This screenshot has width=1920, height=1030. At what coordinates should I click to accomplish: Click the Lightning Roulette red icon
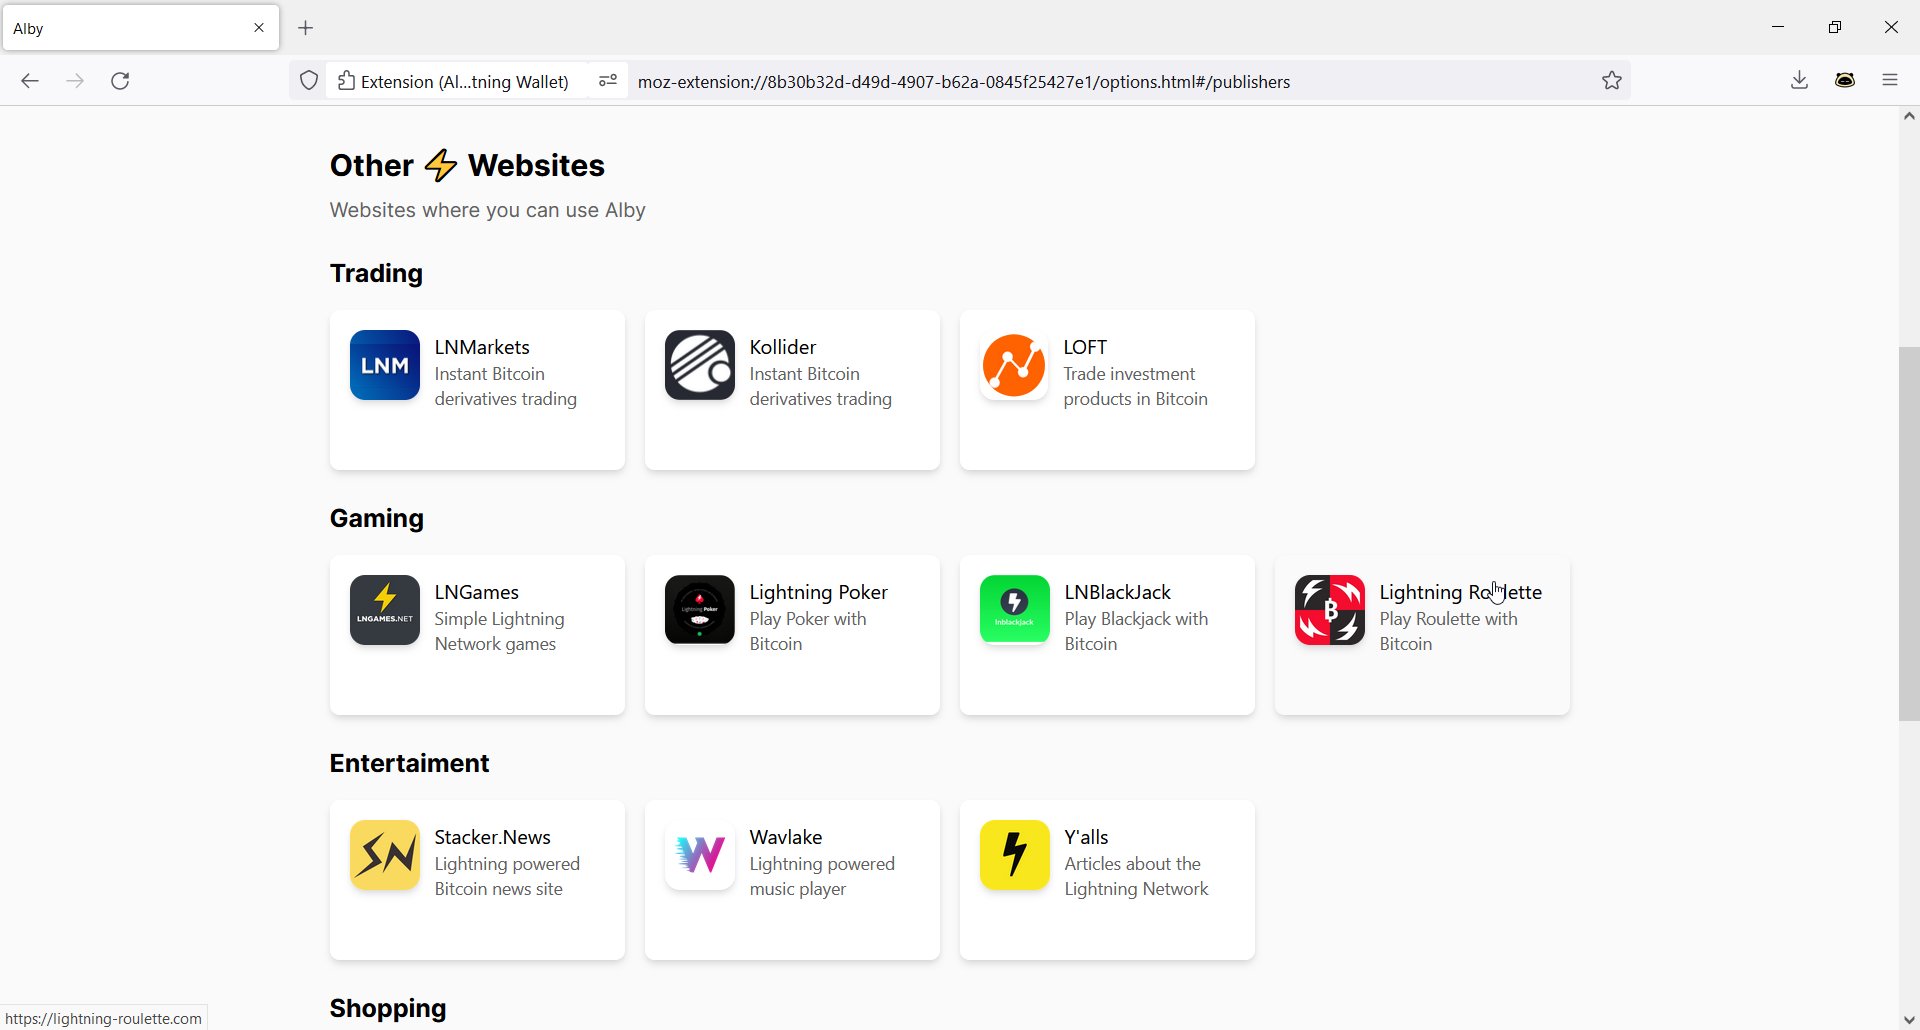1330,610
